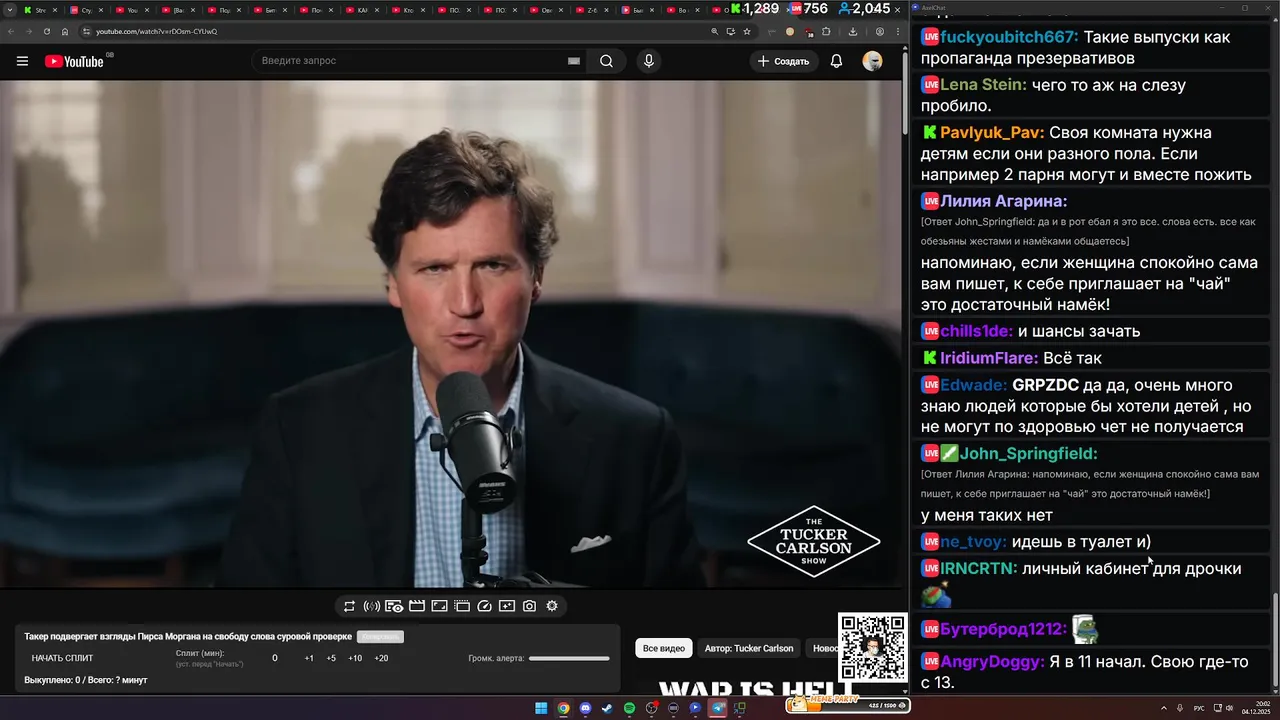
Task: Click the browser home icon
Action: (x=65, y=31)
